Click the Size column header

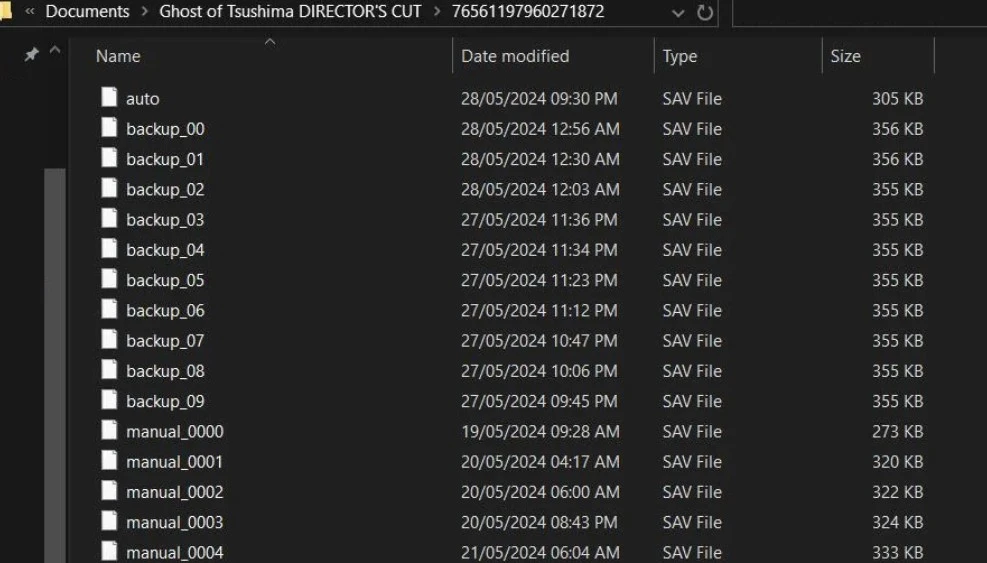pyautogui.click(x=845, y=56)
